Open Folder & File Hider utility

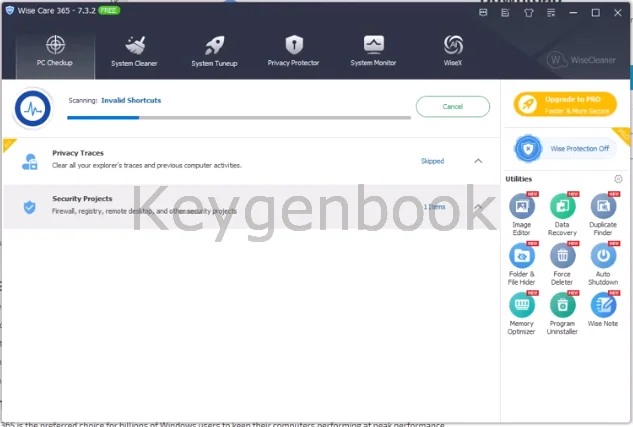(522, 258)
